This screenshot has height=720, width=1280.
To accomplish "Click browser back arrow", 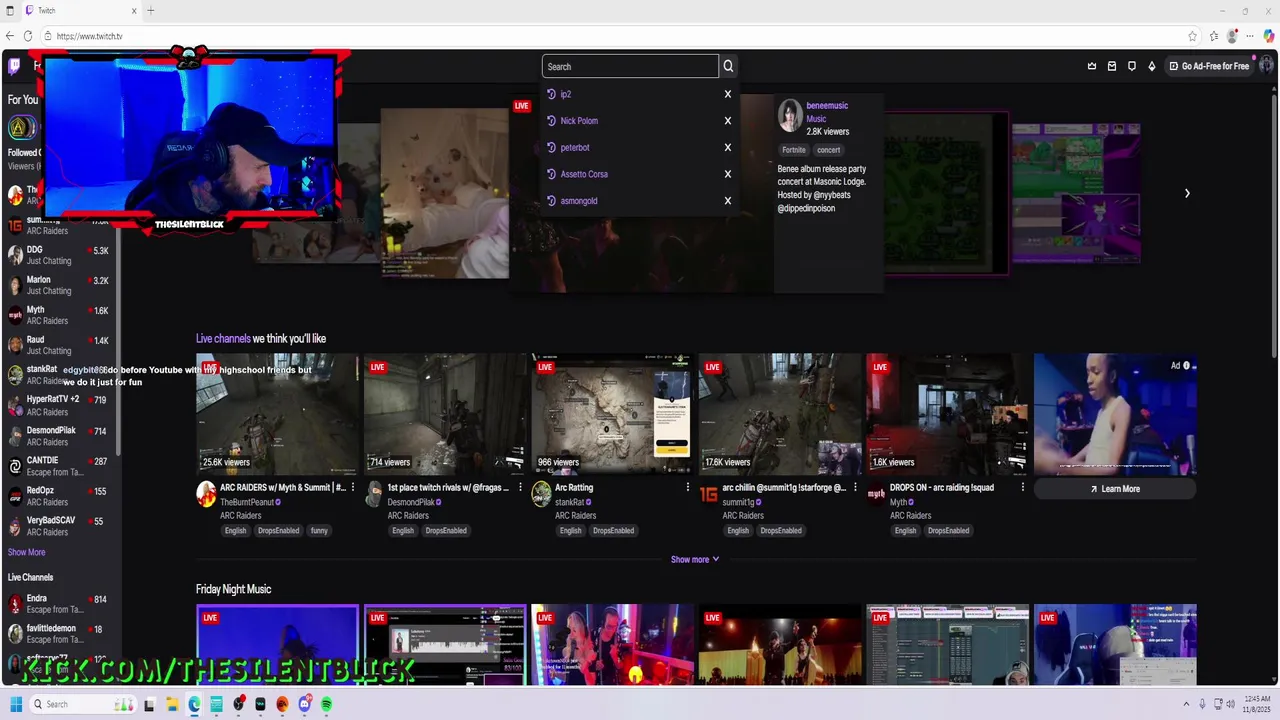I will [x=10, y=36].
